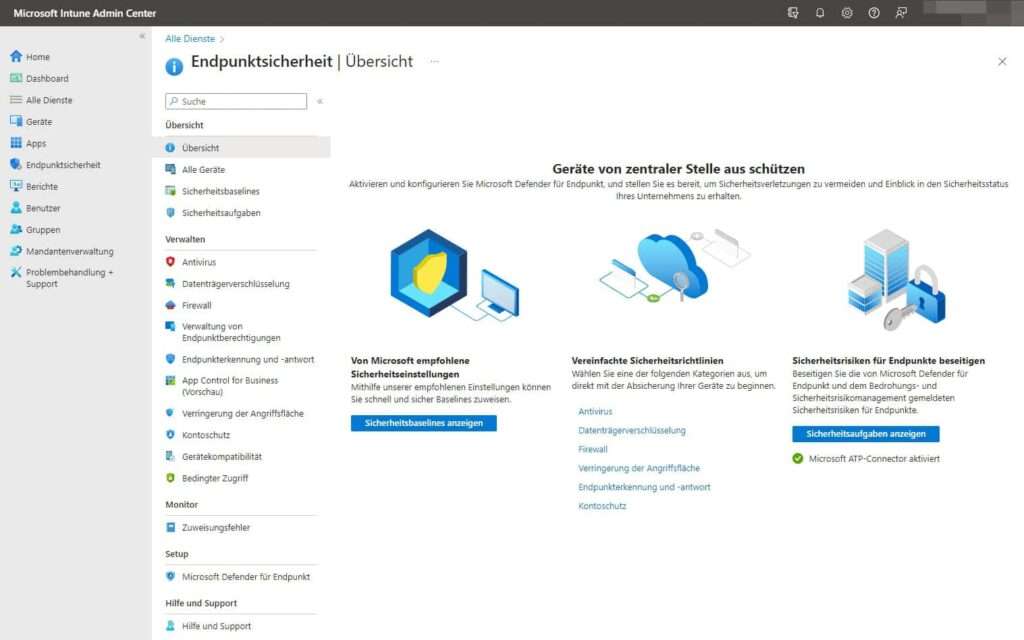Collapse the secondary menu via double chevron
Screen dimensions: 1024x640
point(320,101)
